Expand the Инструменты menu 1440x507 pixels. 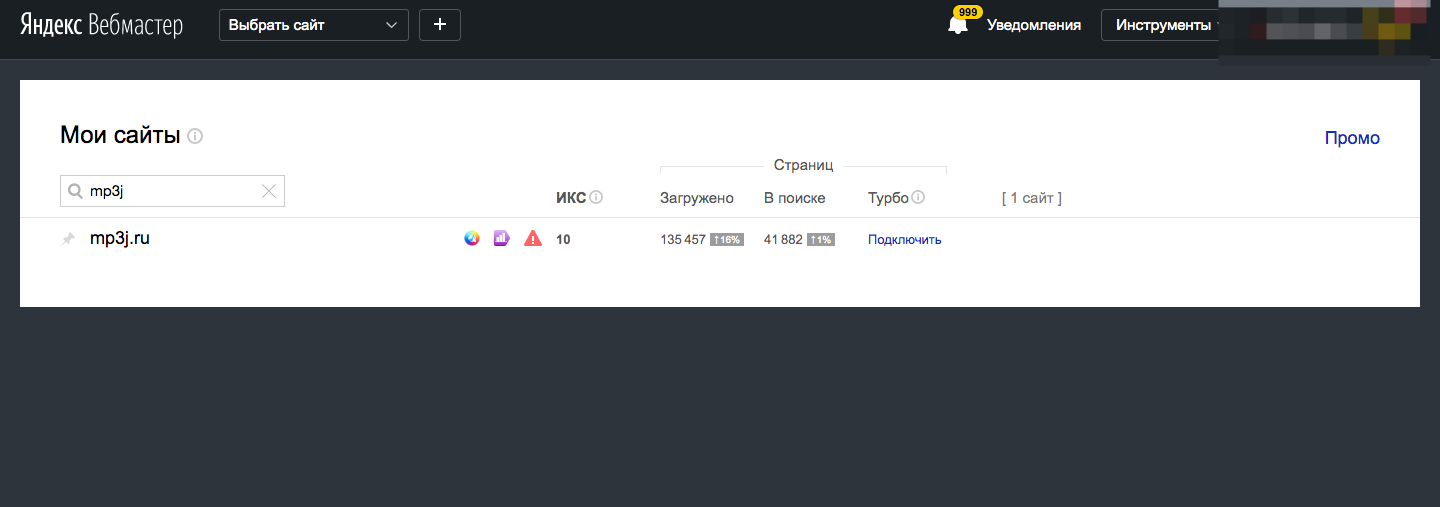1163,25
